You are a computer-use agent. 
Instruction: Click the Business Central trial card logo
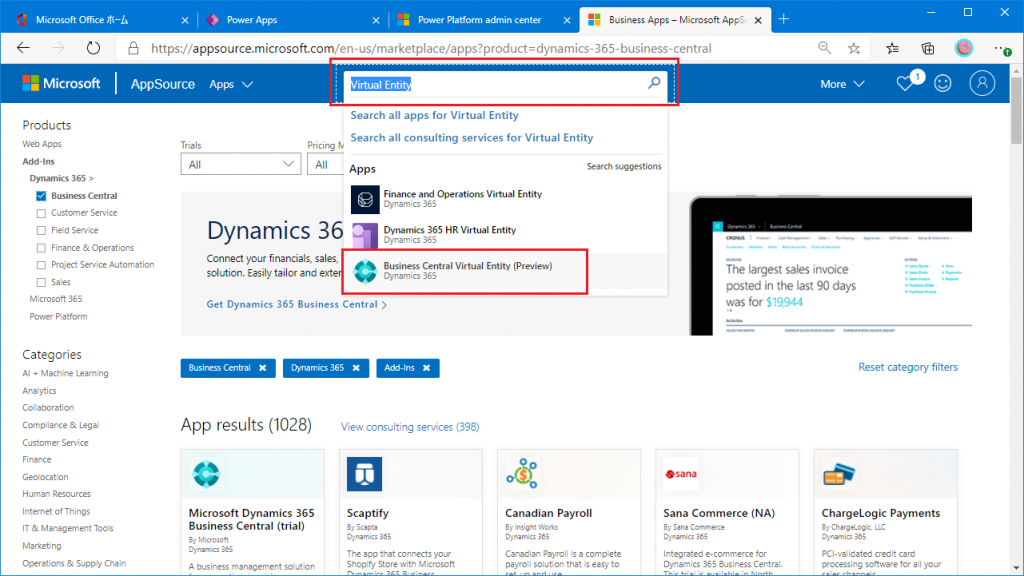tap(206, 474)
